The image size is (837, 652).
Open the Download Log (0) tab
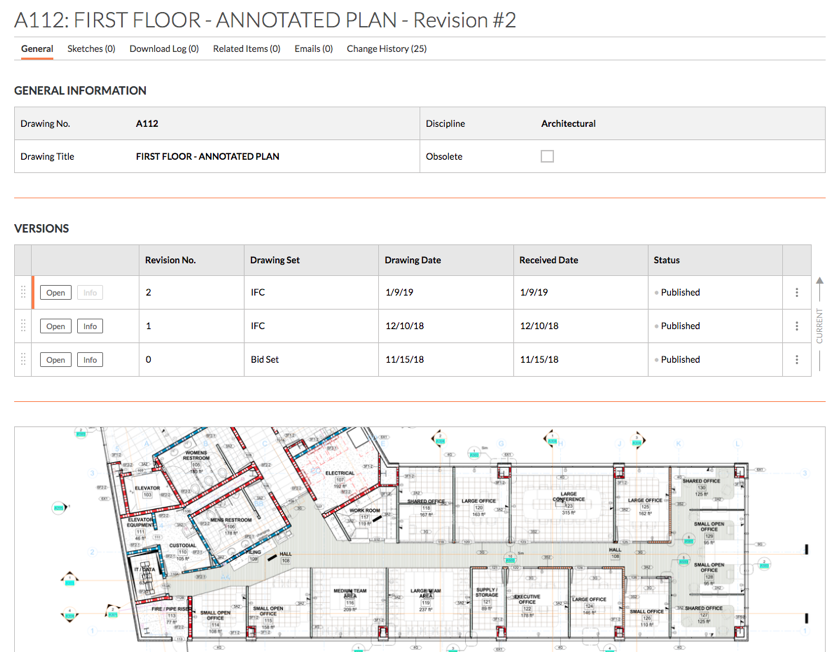click(164, 48)
